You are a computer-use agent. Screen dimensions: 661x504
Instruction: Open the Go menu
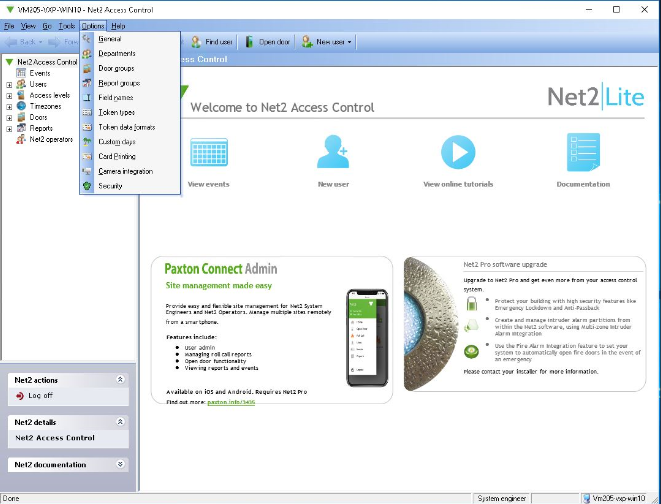pos(47,26)
